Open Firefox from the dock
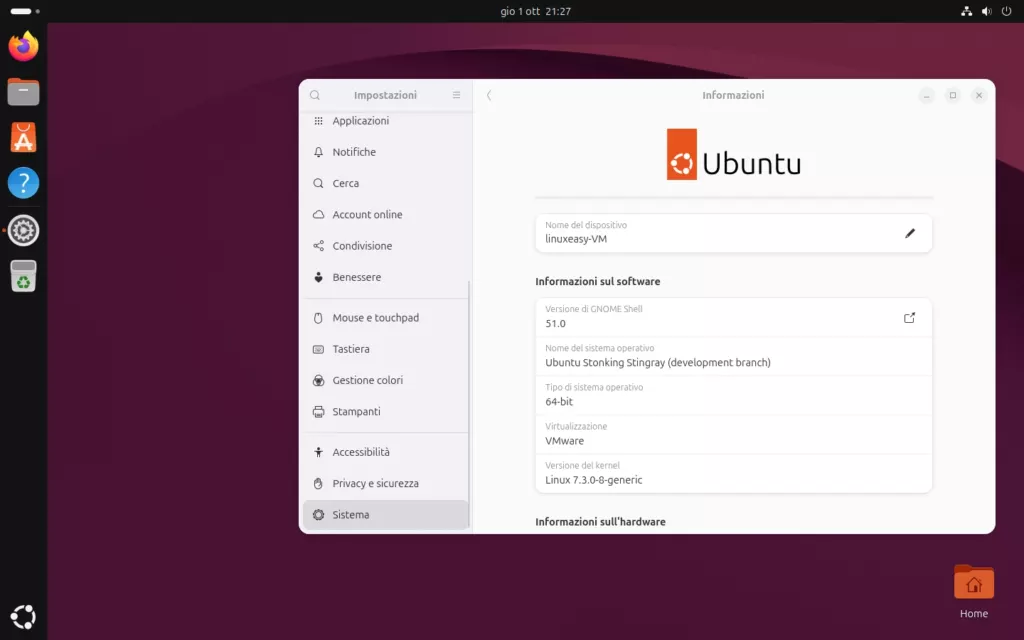This screenshot has width=1024, height=640. [x=24, y=46]
